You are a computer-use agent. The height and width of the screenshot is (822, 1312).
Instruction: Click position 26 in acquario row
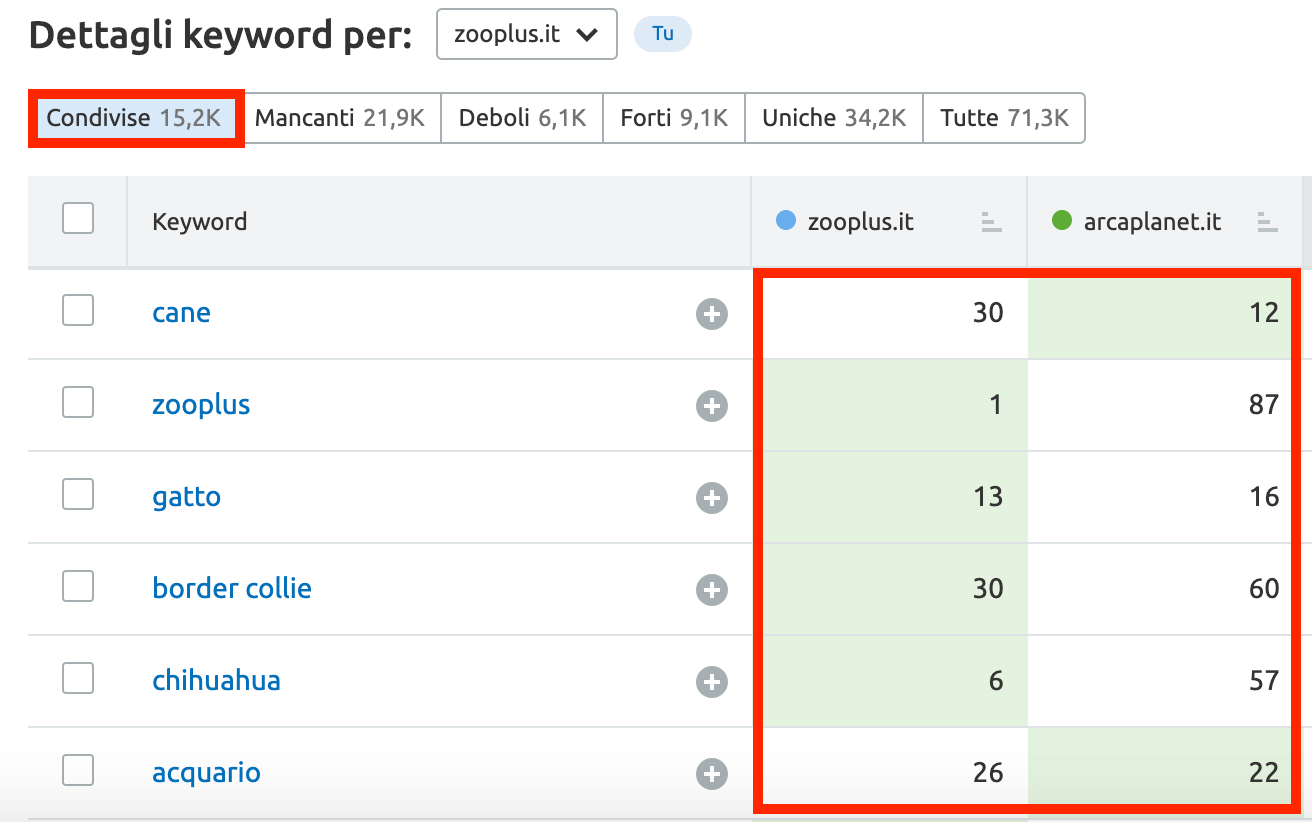point(988,773)
